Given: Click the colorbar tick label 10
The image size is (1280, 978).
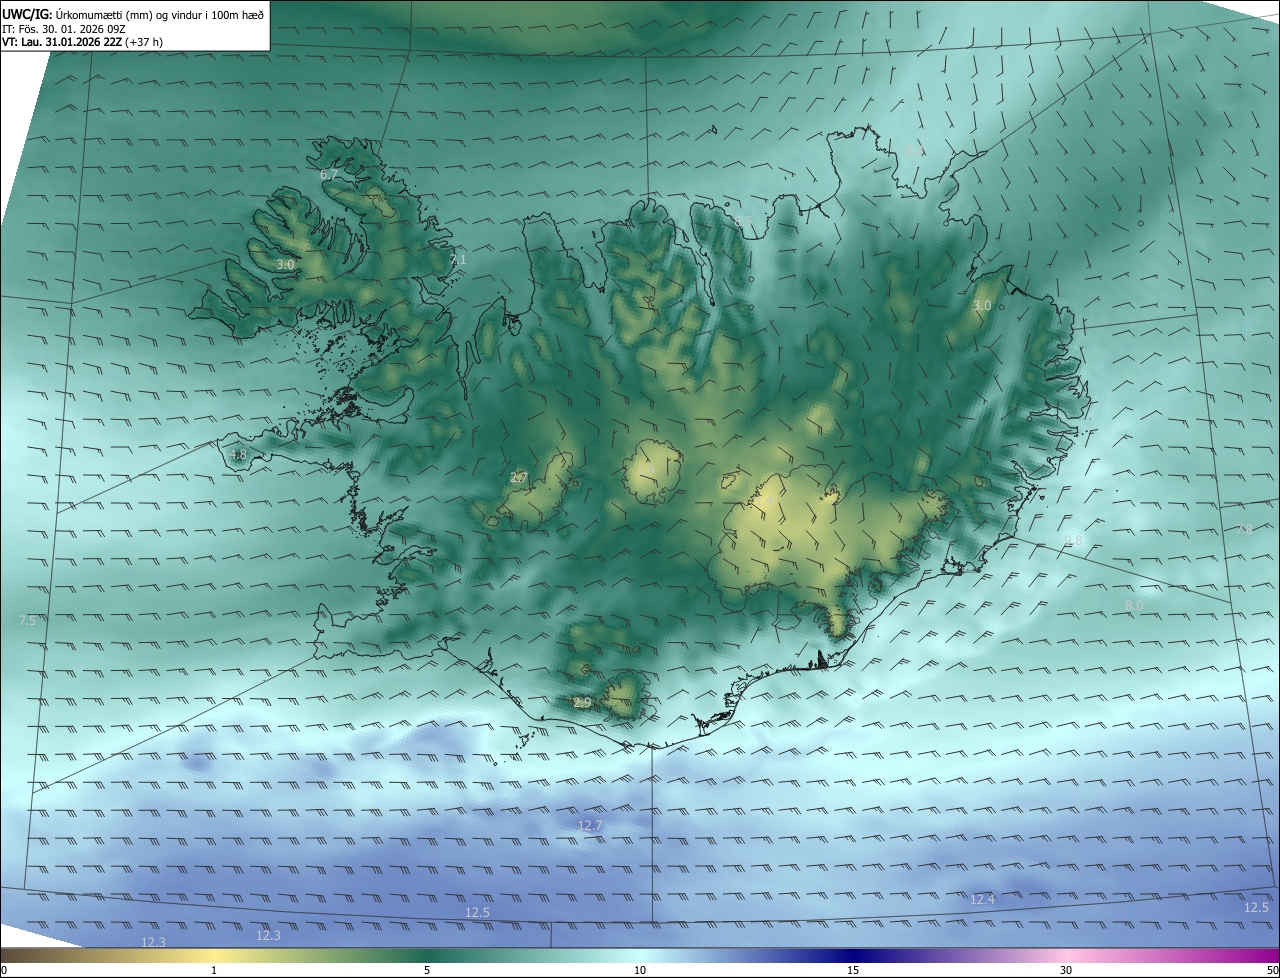Looking at the screenshot, I should [640, 971].
